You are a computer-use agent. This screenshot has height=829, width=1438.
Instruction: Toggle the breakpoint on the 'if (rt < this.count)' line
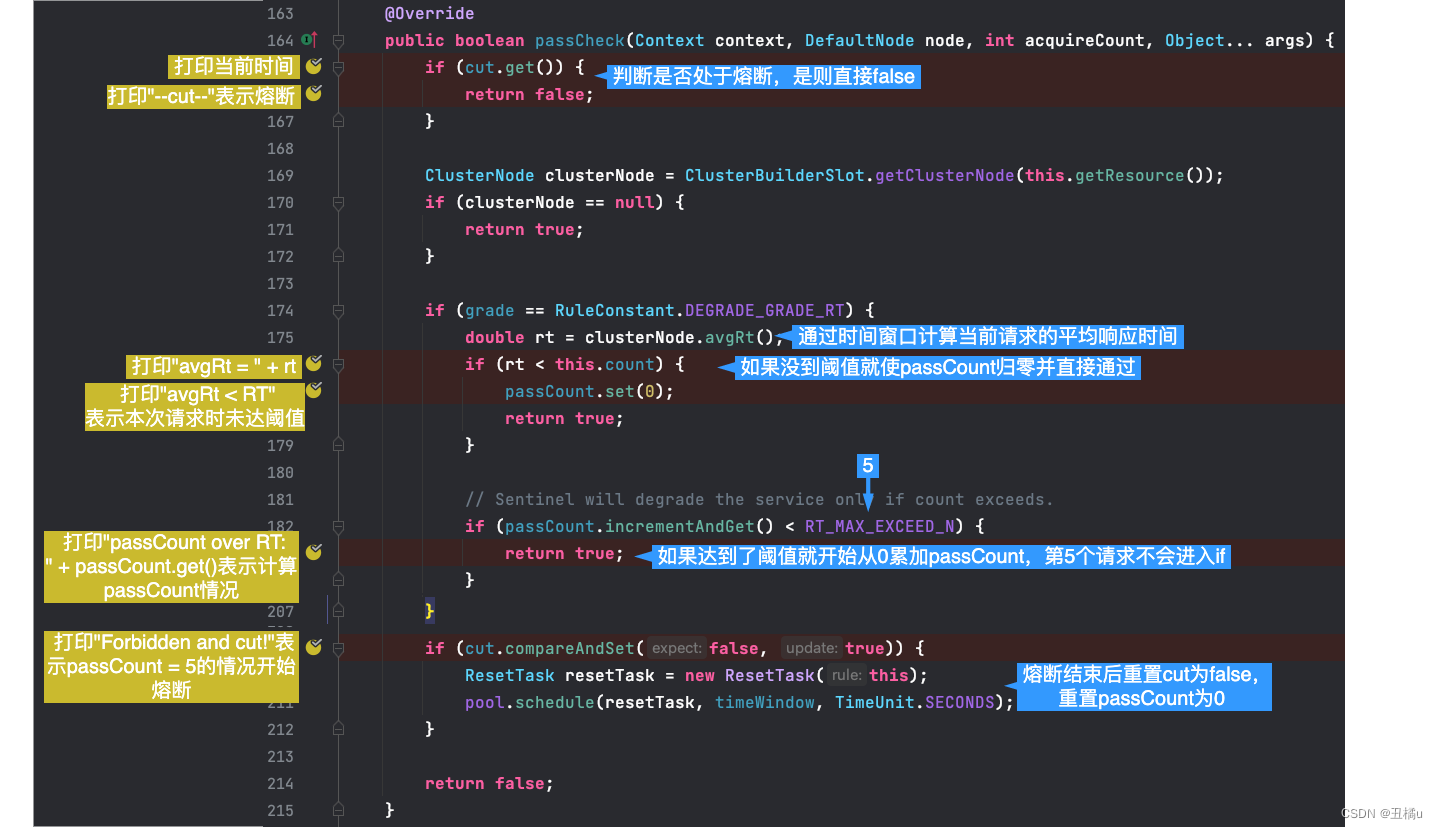(x=314, y=363)
